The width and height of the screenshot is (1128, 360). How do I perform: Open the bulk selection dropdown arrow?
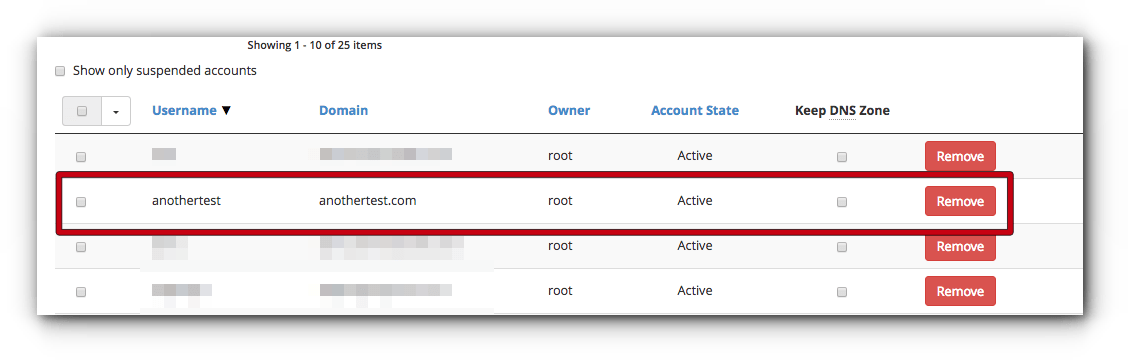click(x=116, y=112)
